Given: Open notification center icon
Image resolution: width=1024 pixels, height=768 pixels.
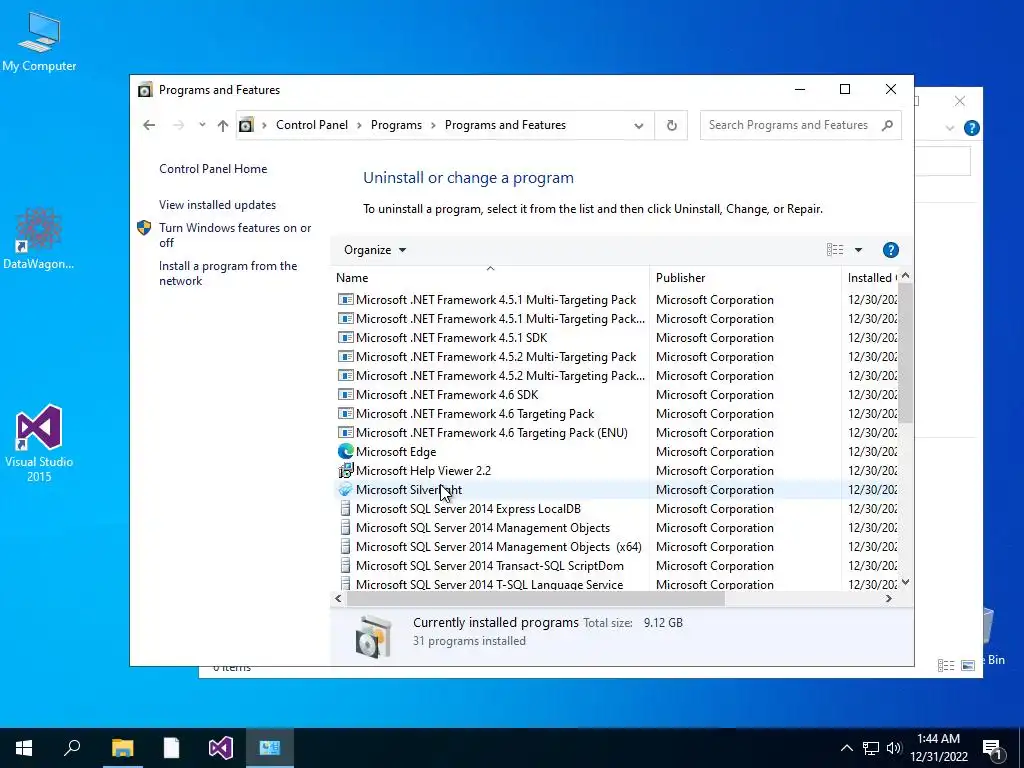Looking at the screenshot, I should click(x=993, y=748).
